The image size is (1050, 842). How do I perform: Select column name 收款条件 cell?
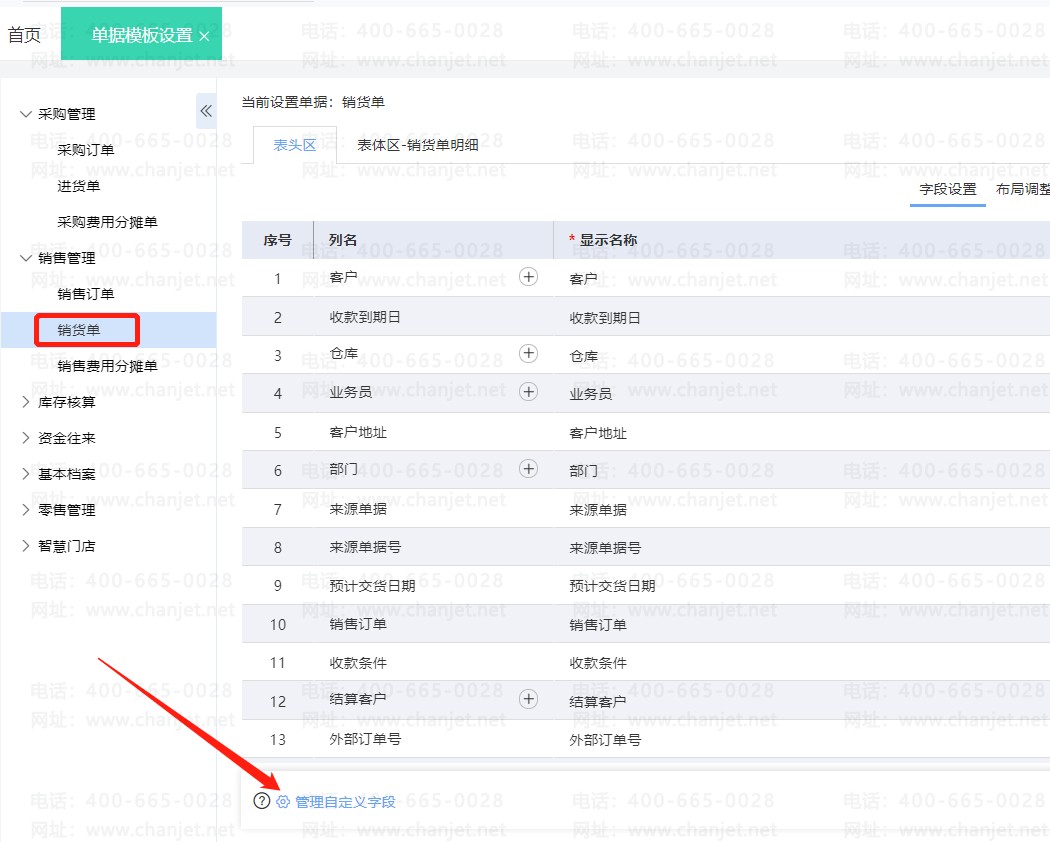click(358, 662)
